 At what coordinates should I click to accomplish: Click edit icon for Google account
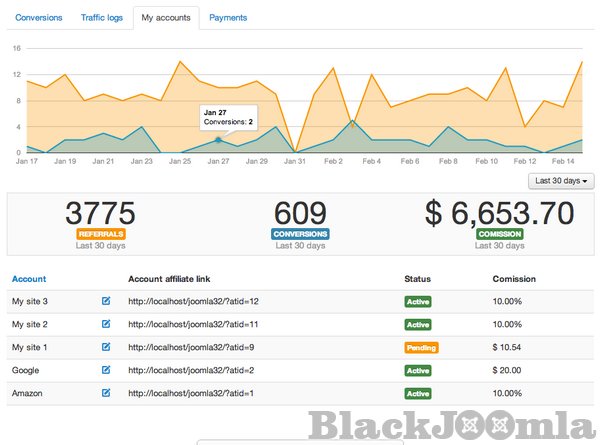[106, 370]
